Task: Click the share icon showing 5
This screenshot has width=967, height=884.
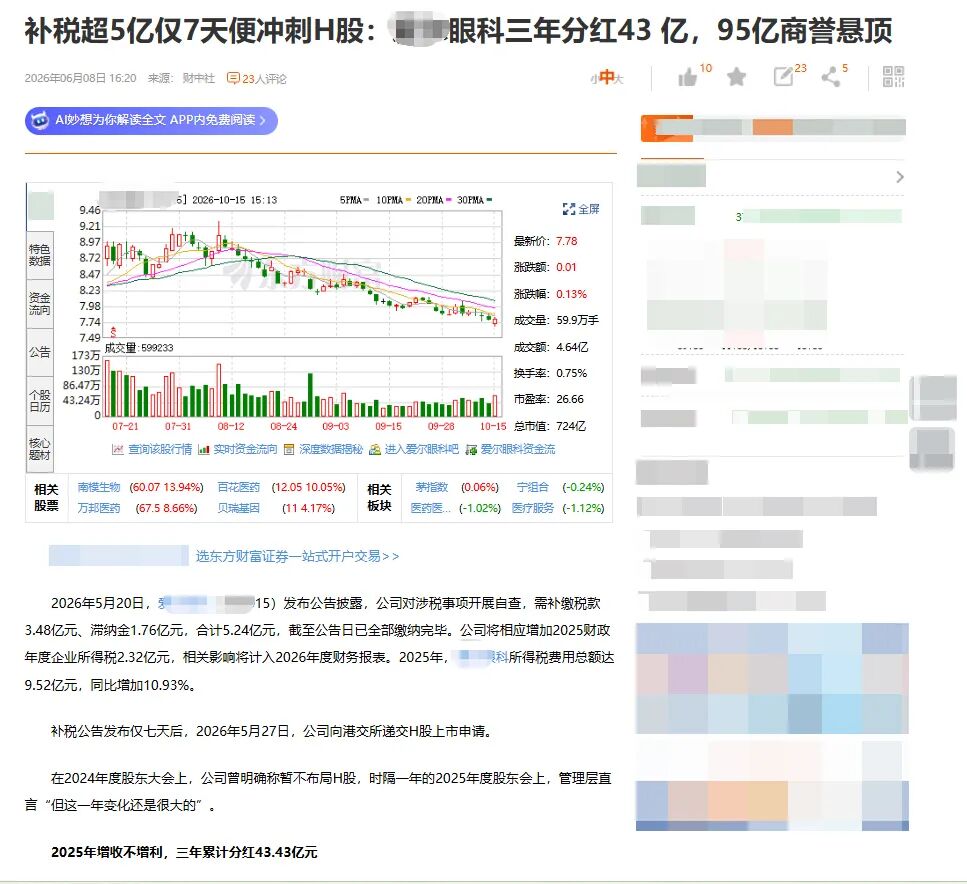Action: 831,77
